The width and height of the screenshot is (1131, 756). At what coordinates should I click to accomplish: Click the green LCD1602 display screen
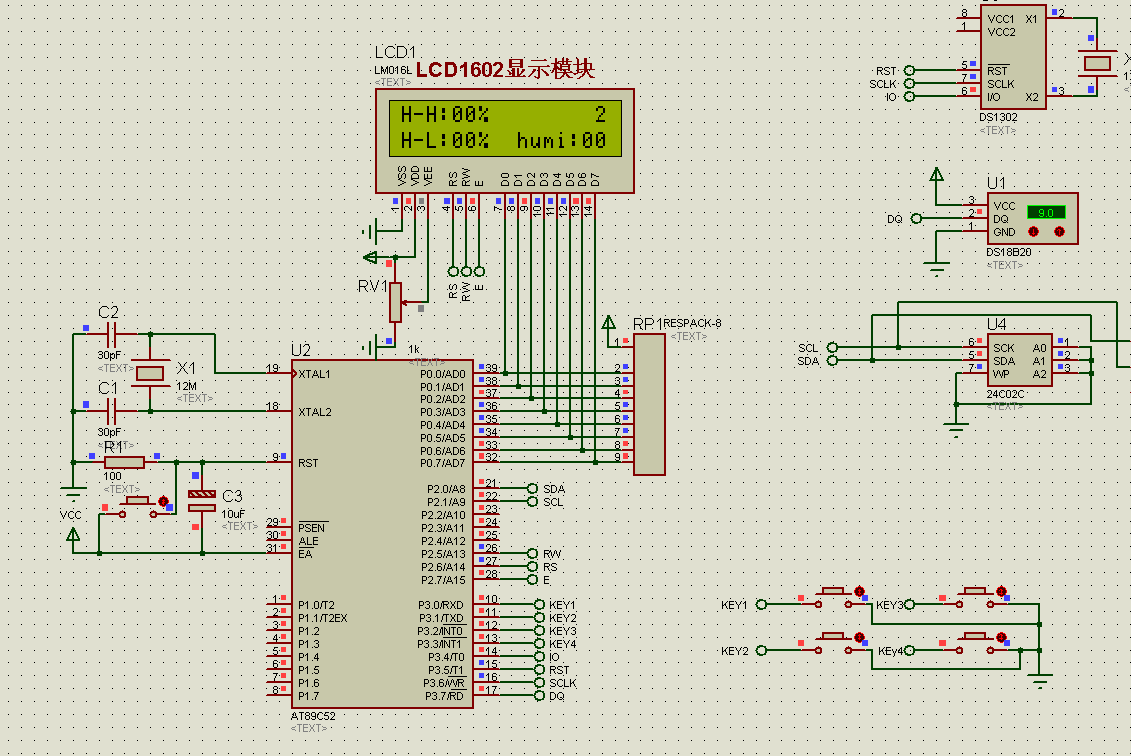pyautogui.click(x=505, y=128)
